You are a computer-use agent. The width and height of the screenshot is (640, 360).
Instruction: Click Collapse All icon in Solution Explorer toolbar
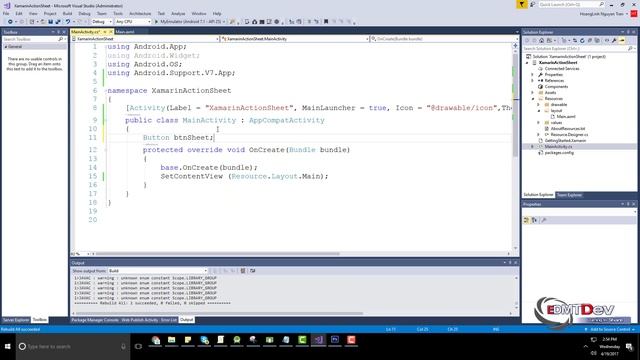pos(590,40)
